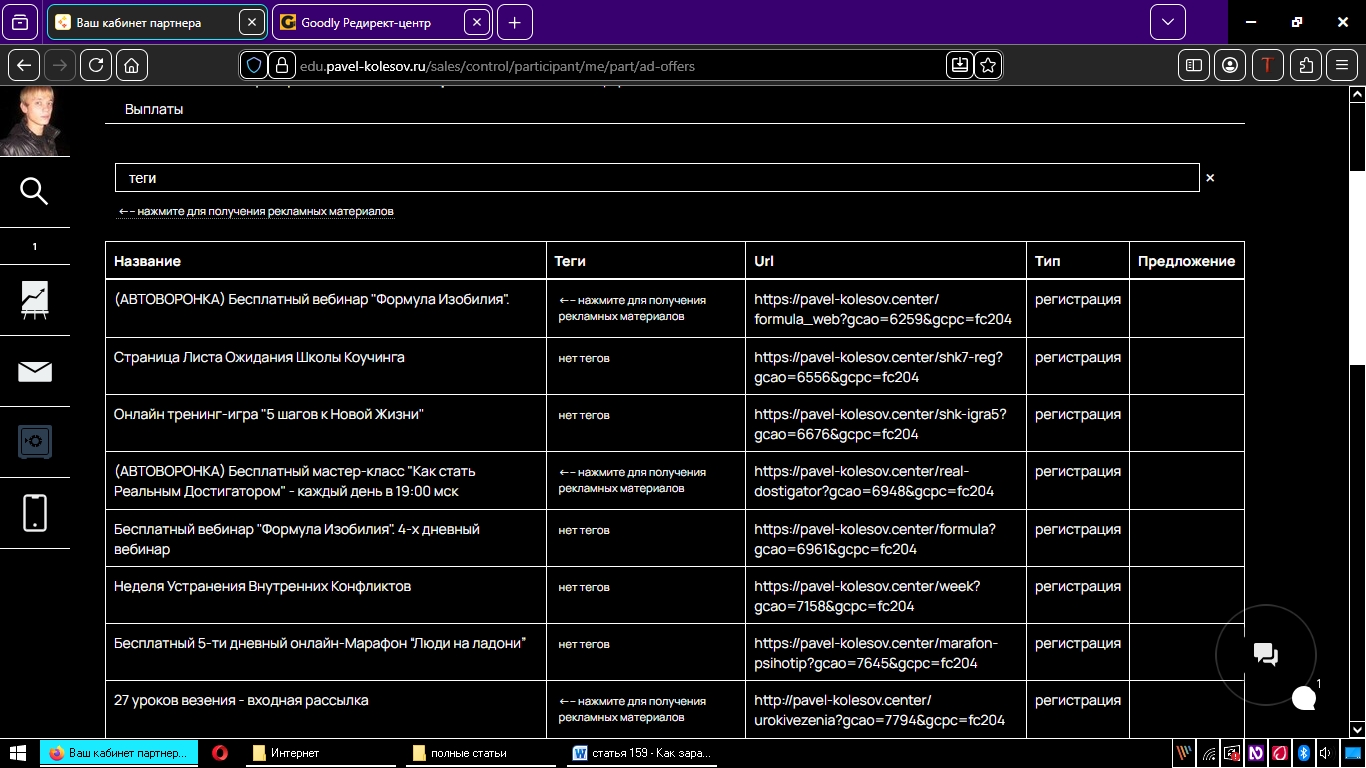The image size is (1366, 768).
Task: Click the browser reload button
Action: [96, 65]
